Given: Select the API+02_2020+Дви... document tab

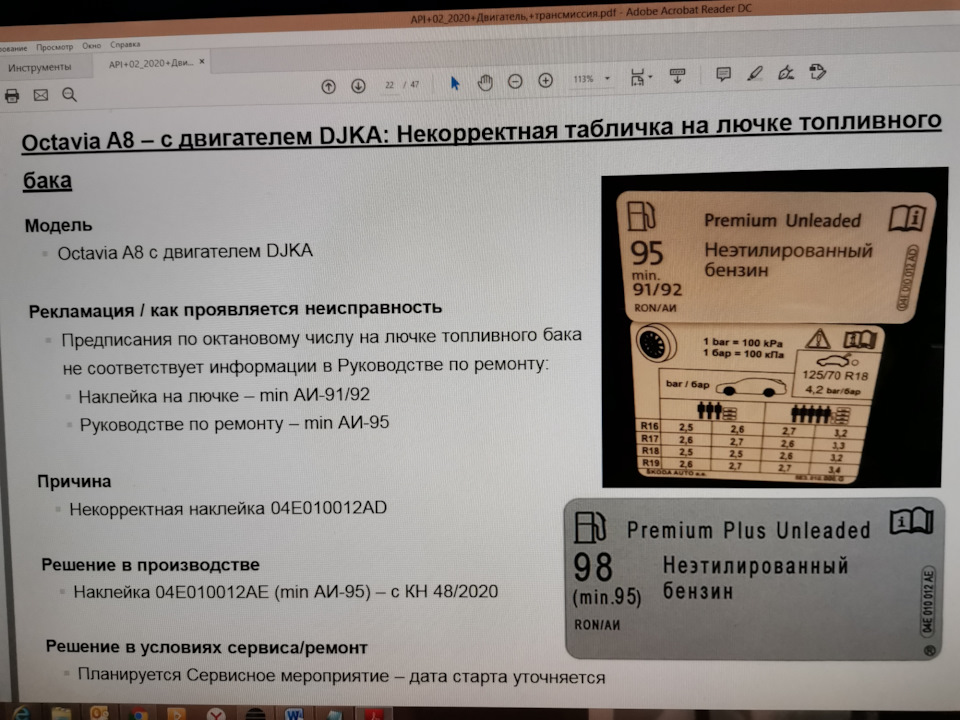Looking at the screenshot, I should click(151, 63).
